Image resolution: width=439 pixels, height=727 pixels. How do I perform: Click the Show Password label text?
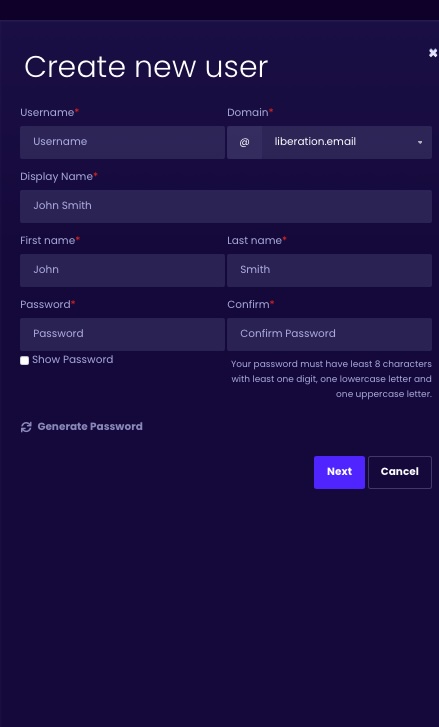coord(73,359)
